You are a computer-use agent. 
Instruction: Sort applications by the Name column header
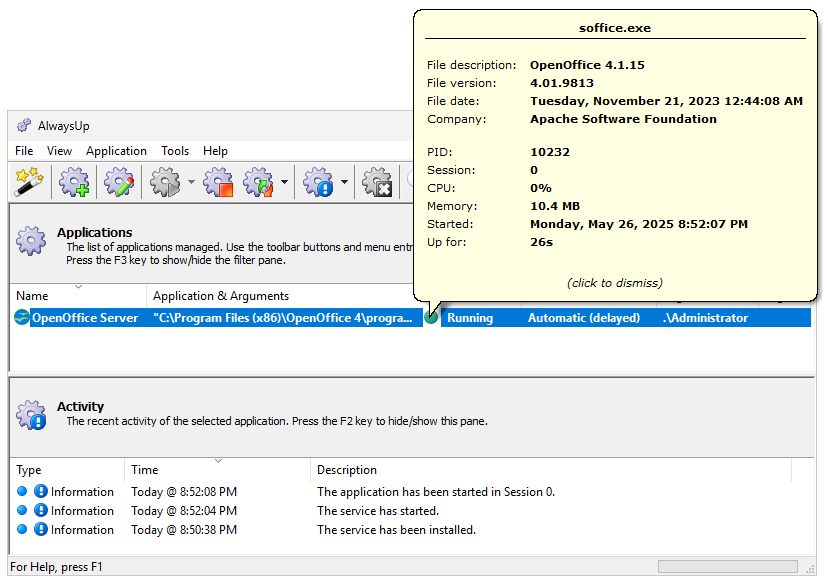[x=78, y=296]
